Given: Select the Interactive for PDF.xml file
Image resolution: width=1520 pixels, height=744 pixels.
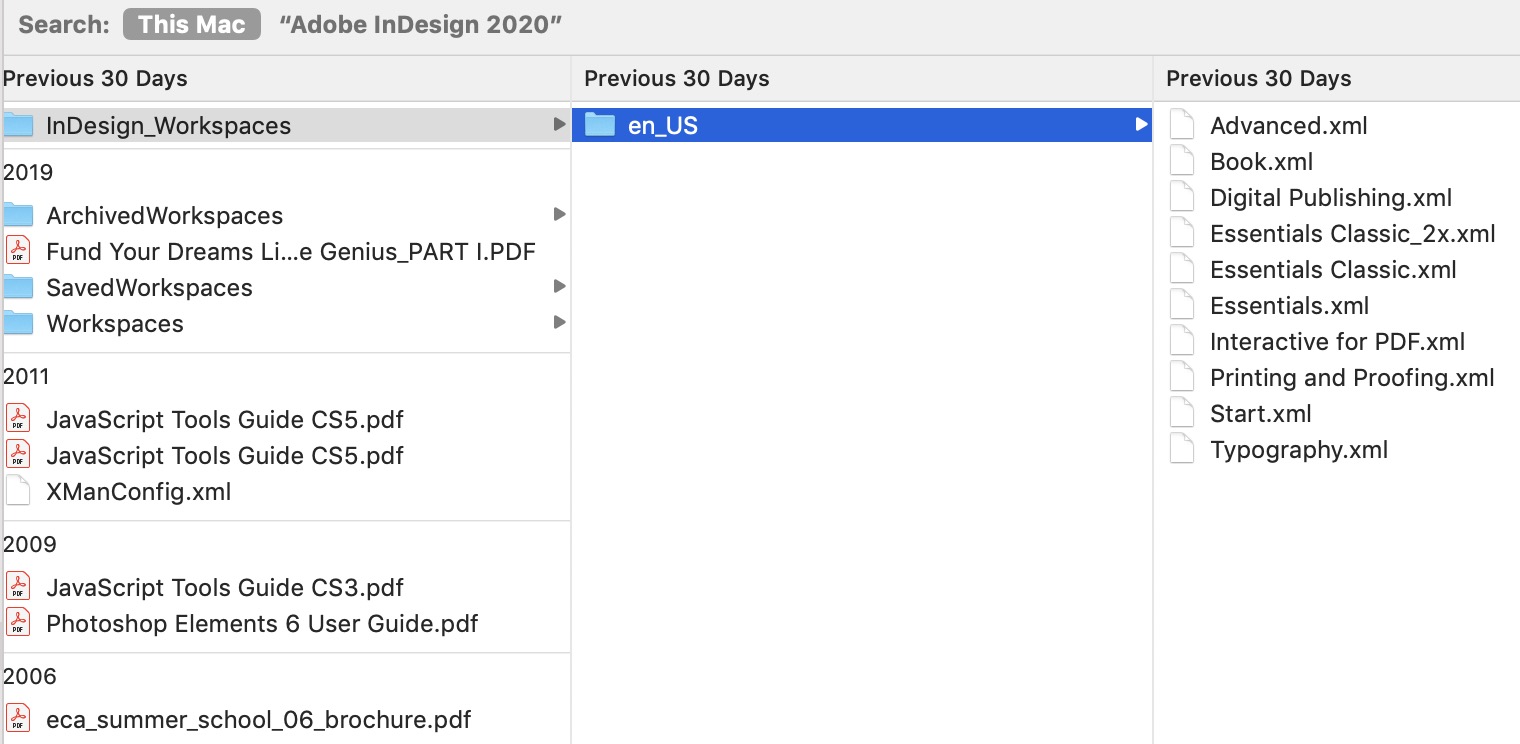Looking at the screenshot, I should click(x=1338, y=341).
